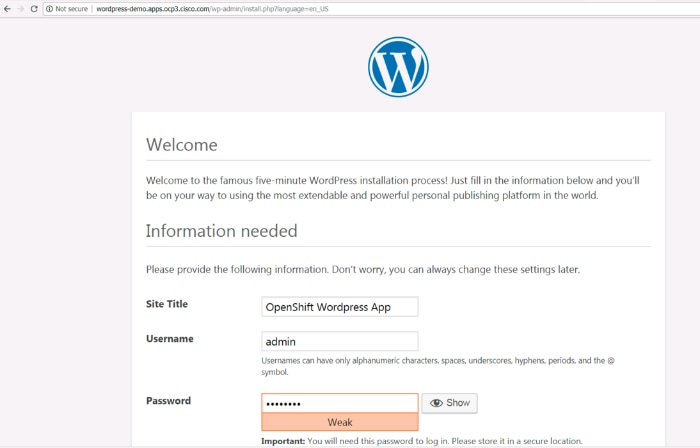Click the Password label

[x=168, y=401]
